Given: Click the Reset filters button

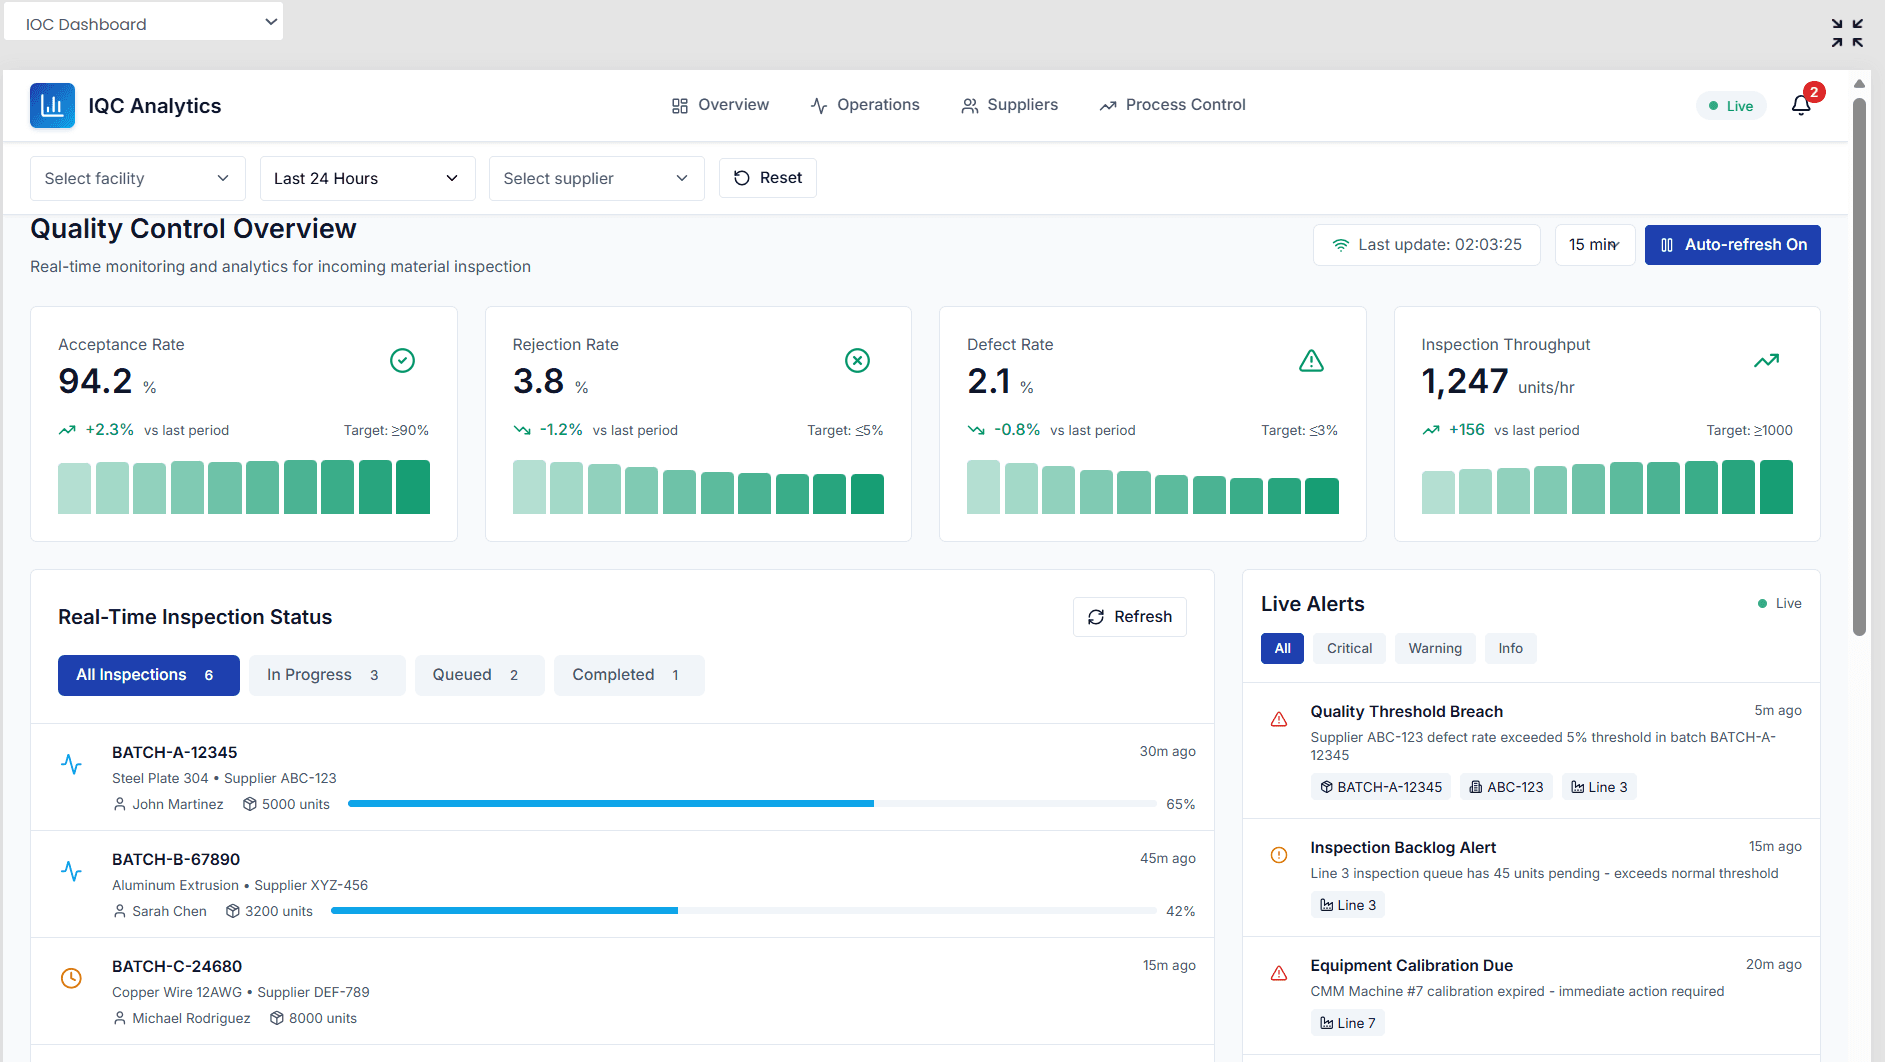Looking at the screenshot, I should [x=768, y=178].
